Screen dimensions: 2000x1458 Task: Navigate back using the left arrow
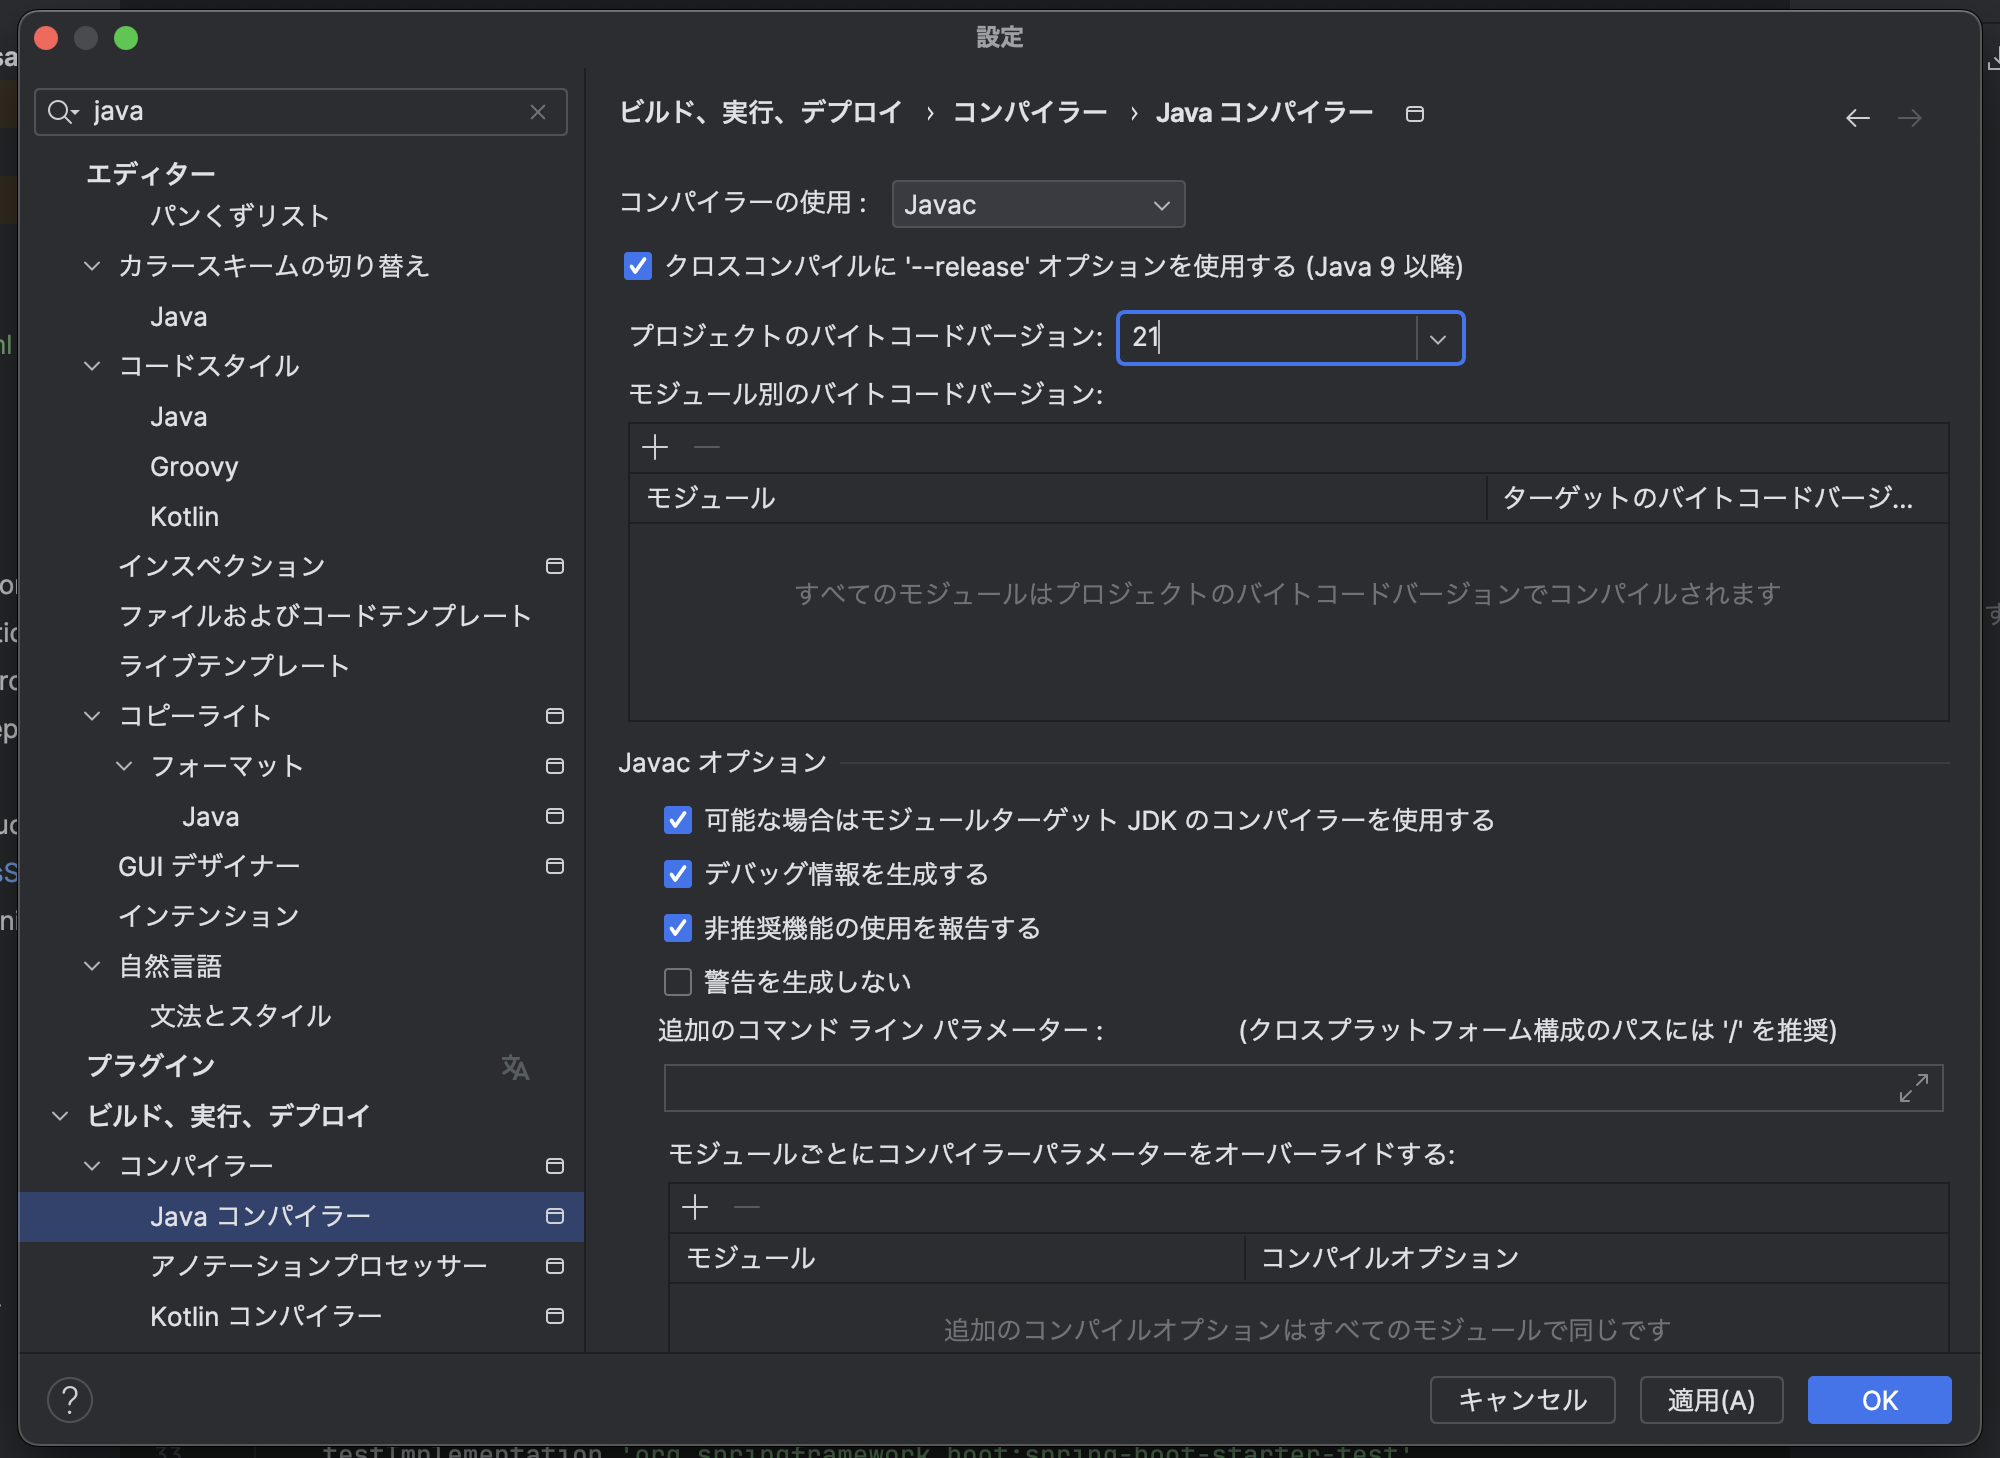(1858, 117)
